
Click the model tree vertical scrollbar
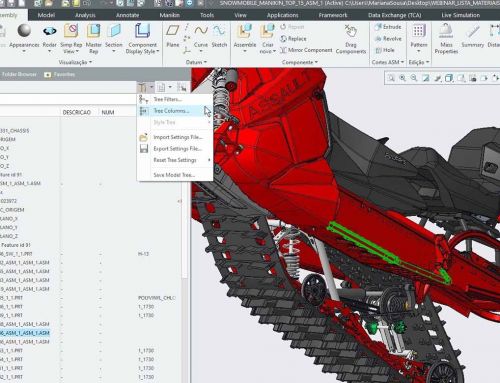[x=185, y=233]
